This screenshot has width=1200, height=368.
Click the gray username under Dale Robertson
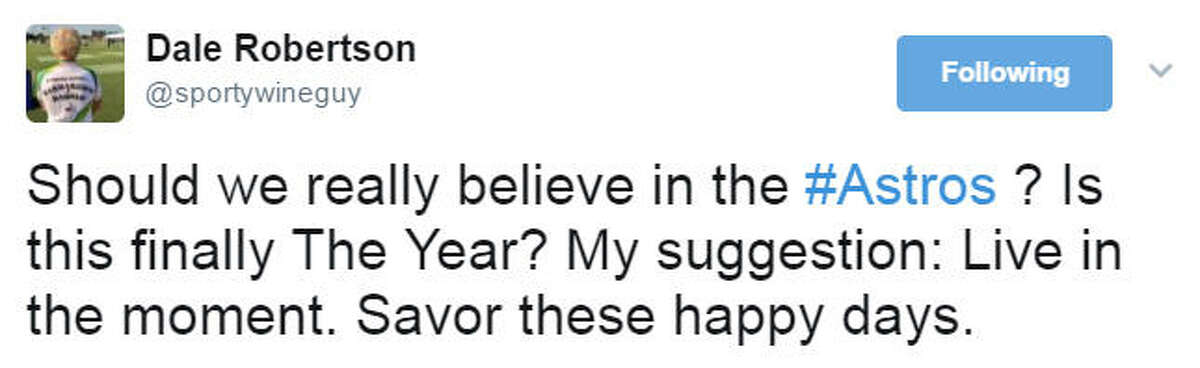point(254,95)
